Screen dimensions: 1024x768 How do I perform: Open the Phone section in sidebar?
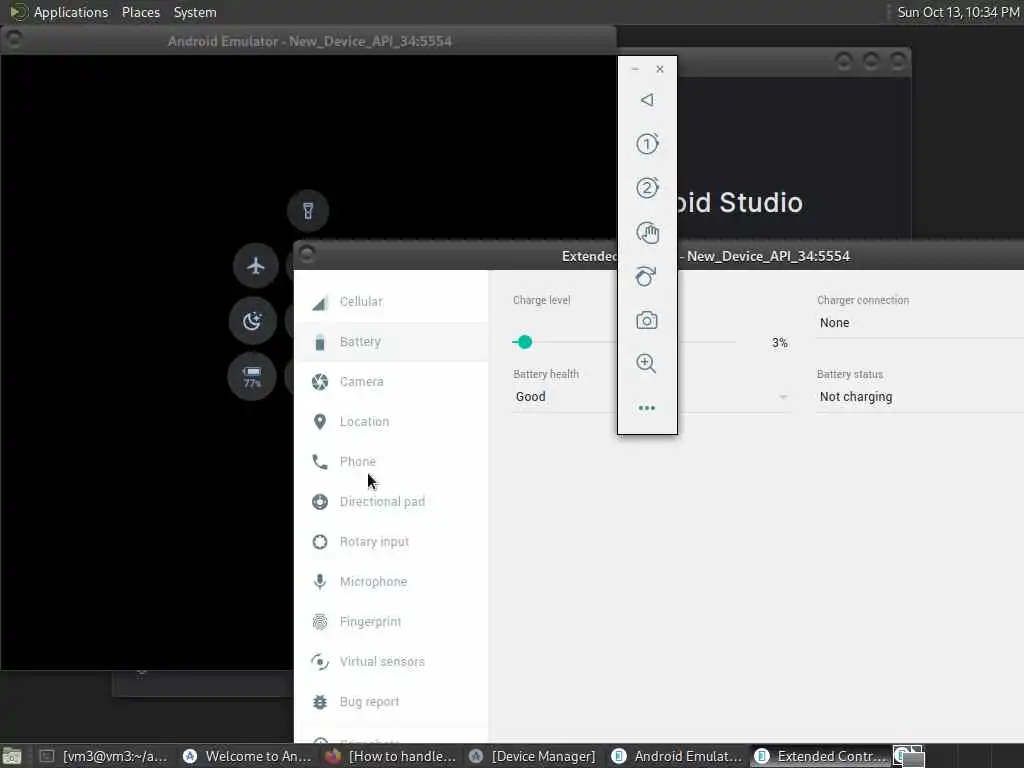point(391,462)
